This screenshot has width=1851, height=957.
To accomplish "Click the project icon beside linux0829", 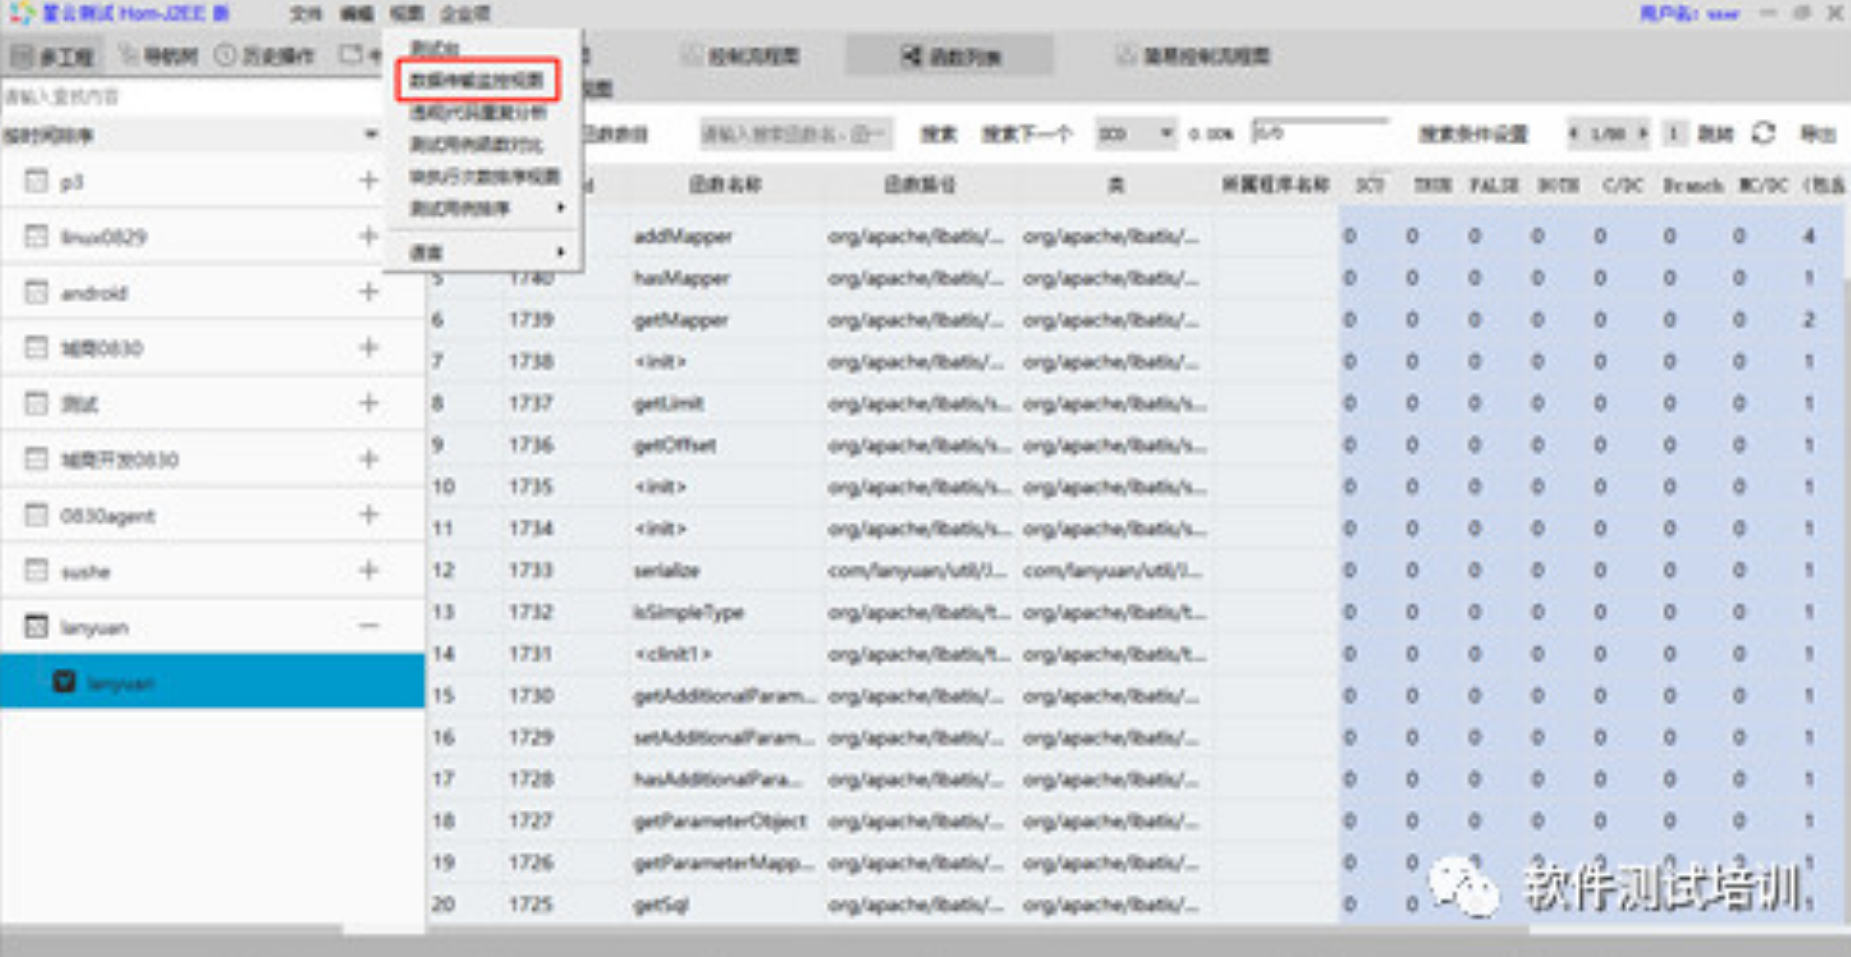I will tap(36, 237).
